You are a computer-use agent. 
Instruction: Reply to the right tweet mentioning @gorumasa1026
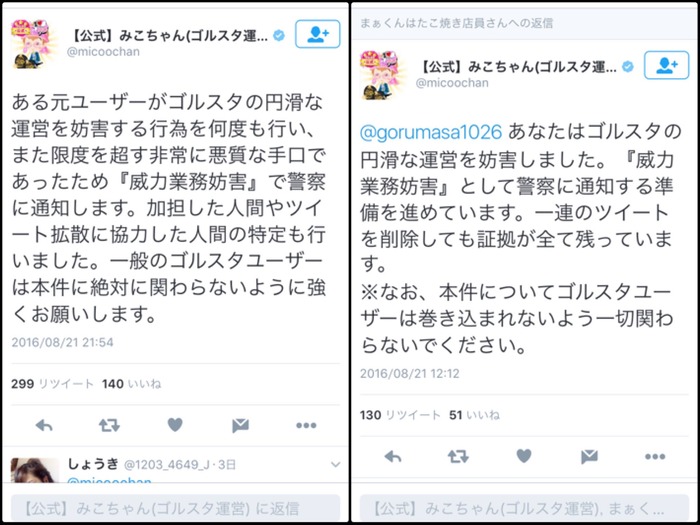tap(393, 457)
